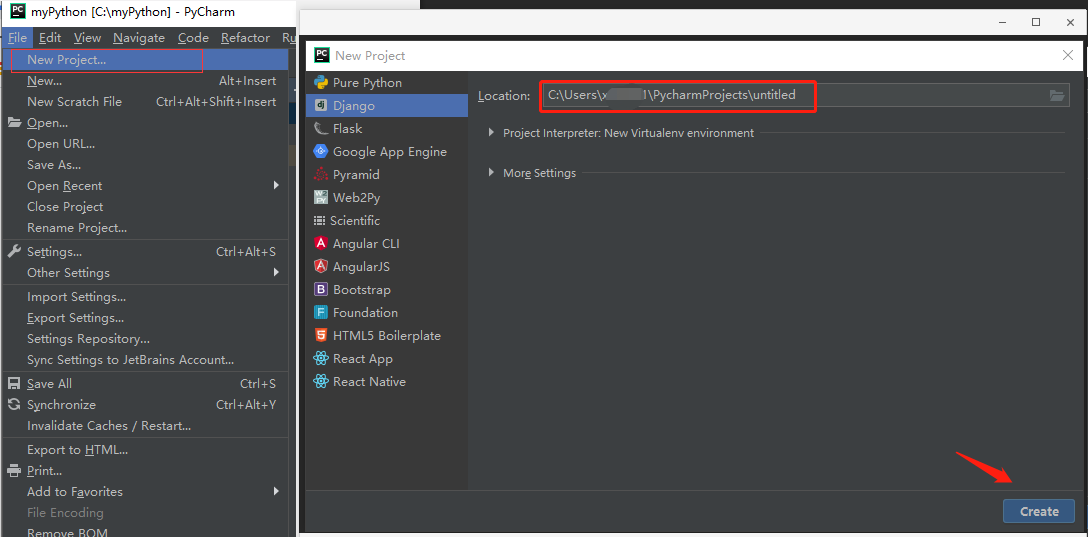This screenshot has width=1088, height=537.
Task: Click the PyCharm logo in New Project dialog
Action: [x=321, y=56]
